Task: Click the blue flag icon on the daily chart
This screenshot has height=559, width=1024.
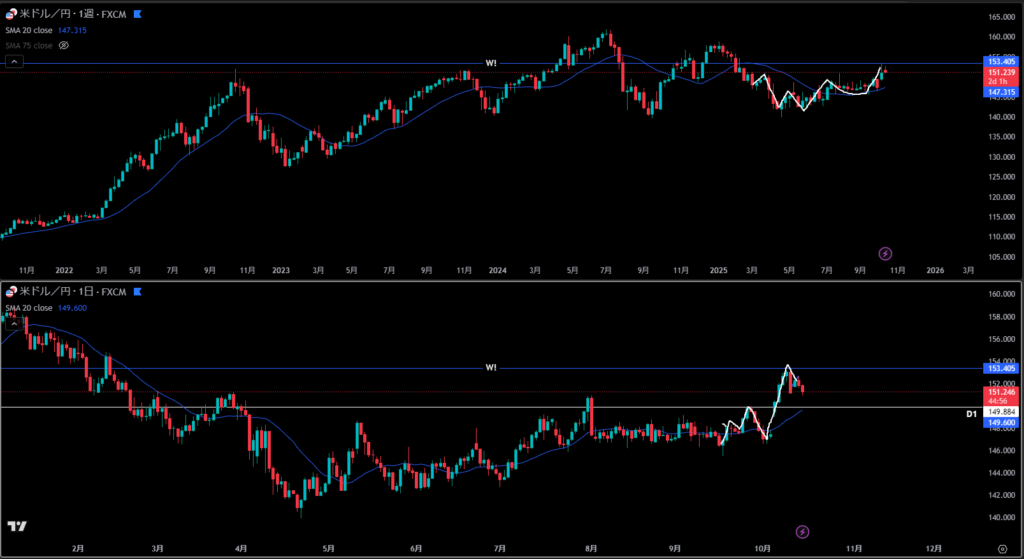Action: pyautogui.click(x=137, y=292)
